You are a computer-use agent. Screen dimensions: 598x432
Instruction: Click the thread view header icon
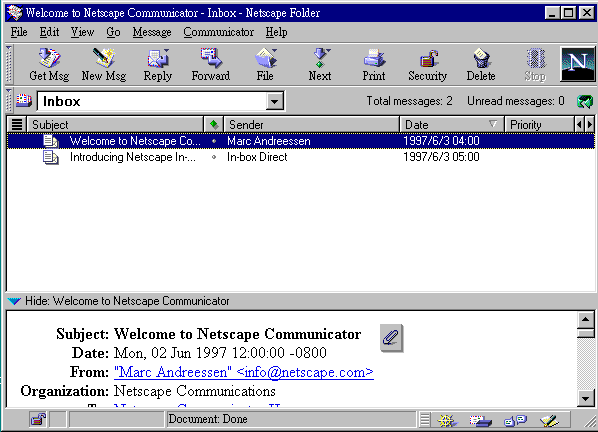17,124
